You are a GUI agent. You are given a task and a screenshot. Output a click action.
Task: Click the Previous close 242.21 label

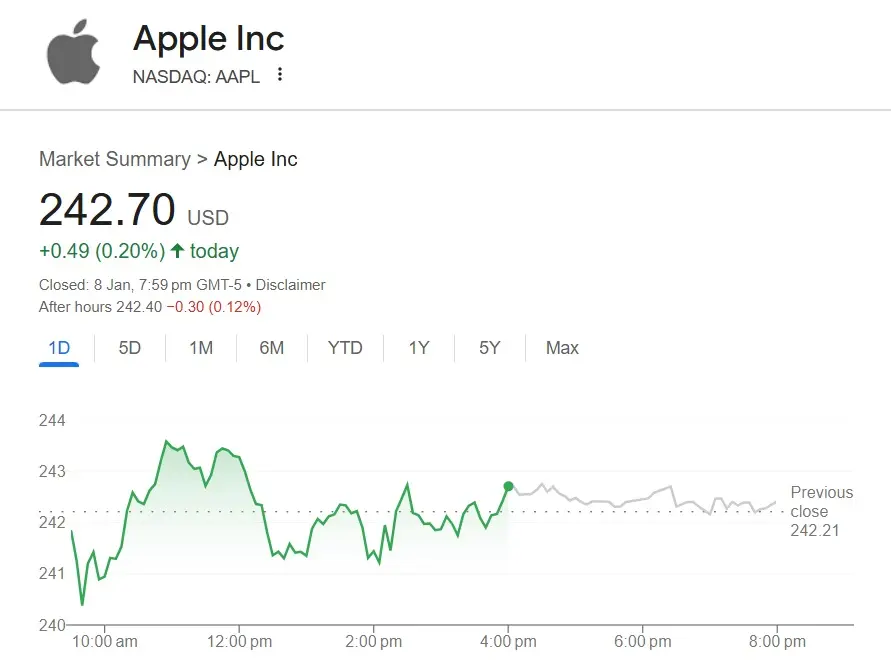821,511
